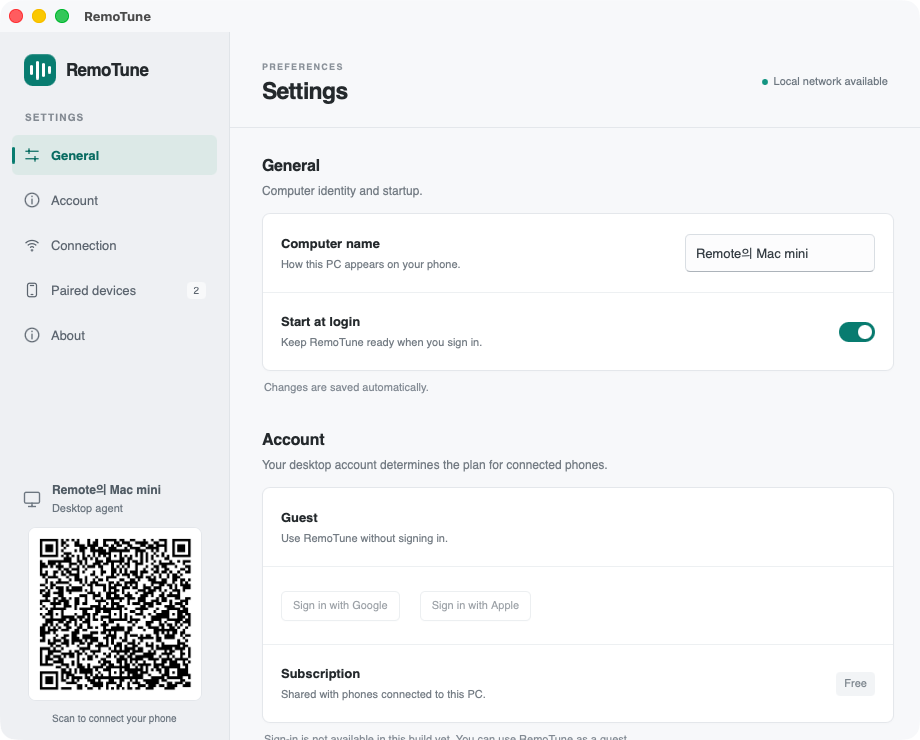The height and width of the screenshot is (740, 920).
Task: Click the 'How this PC appears on your phone.' text
Action: click(371, 264)
